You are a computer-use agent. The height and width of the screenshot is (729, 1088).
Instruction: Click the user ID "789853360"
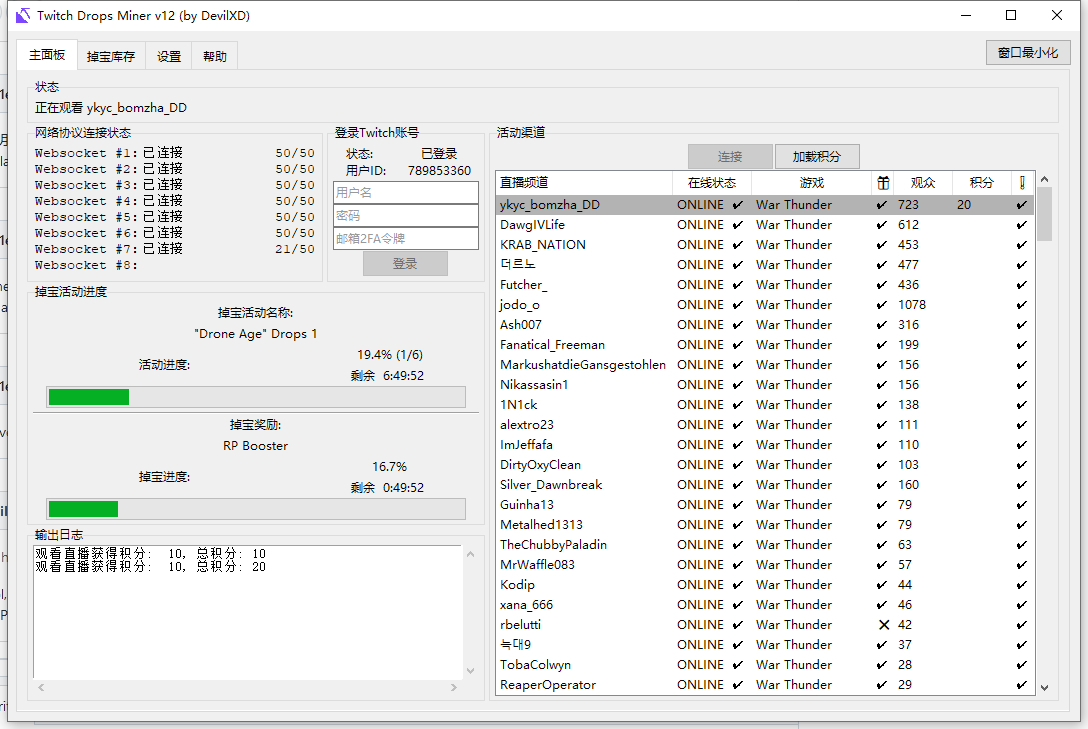[x=439, y=171]
